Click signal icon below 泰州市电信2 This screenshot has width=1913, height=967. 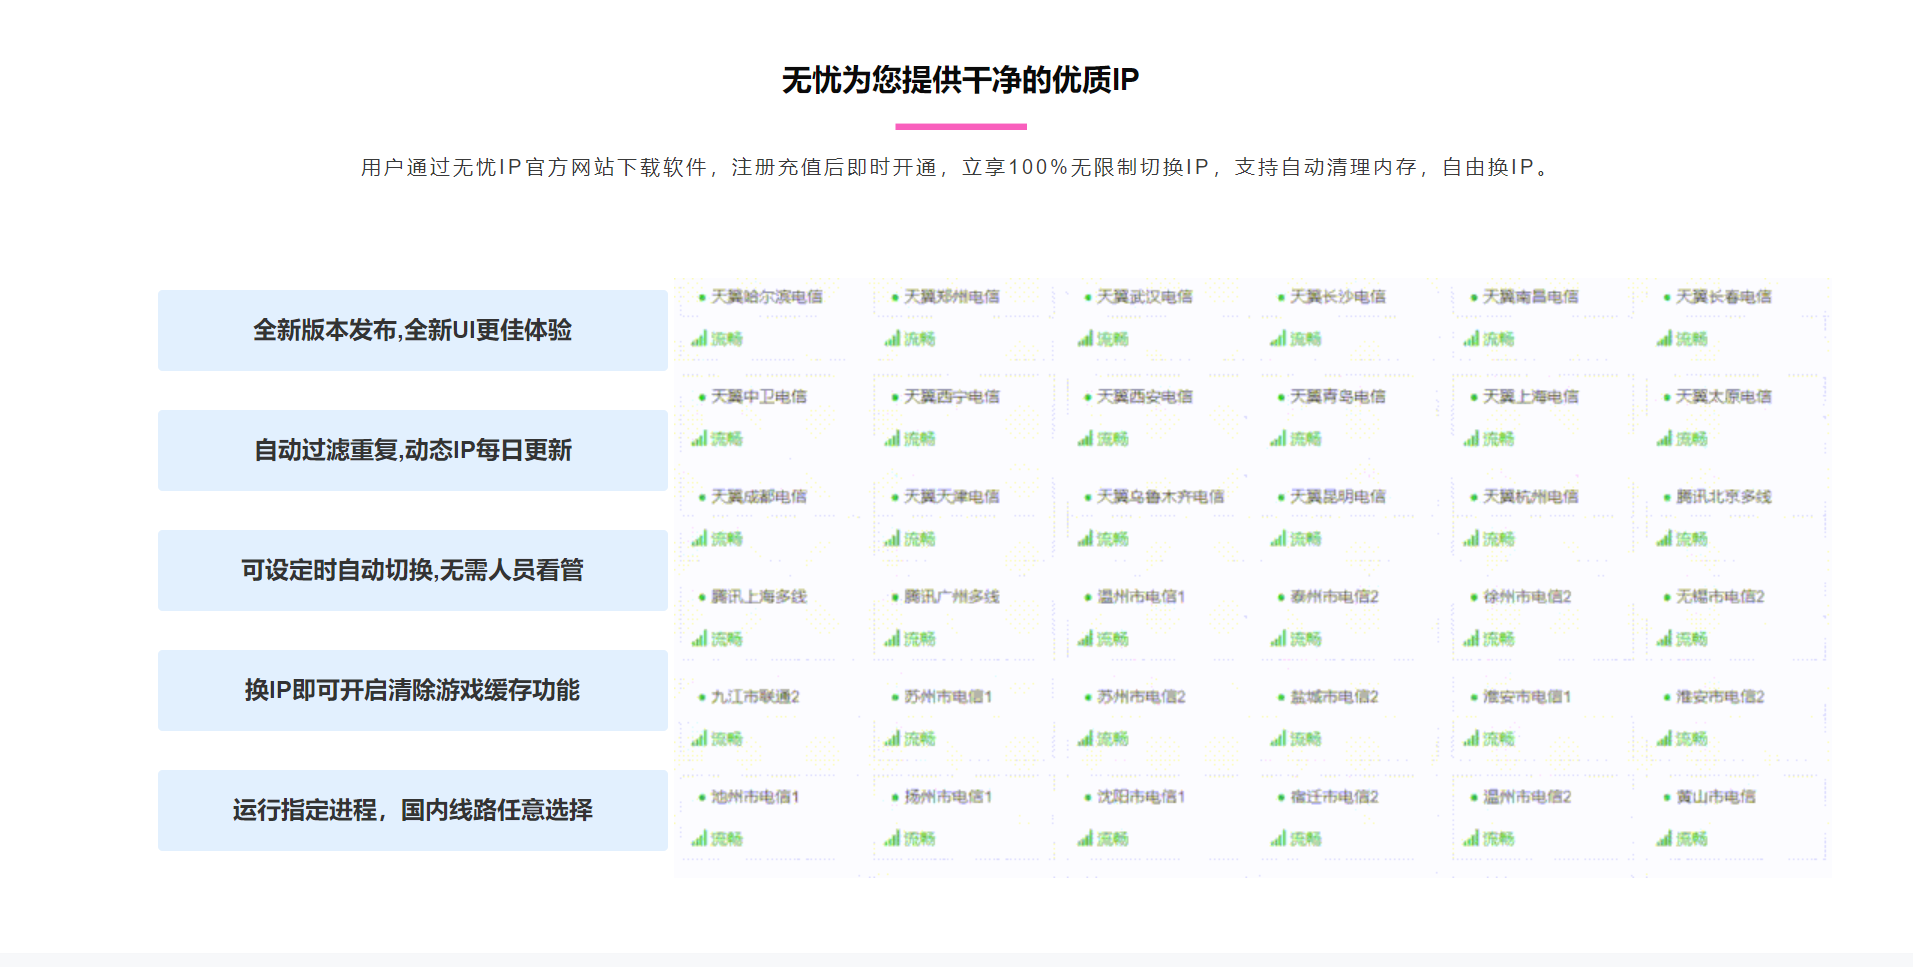1278,638
